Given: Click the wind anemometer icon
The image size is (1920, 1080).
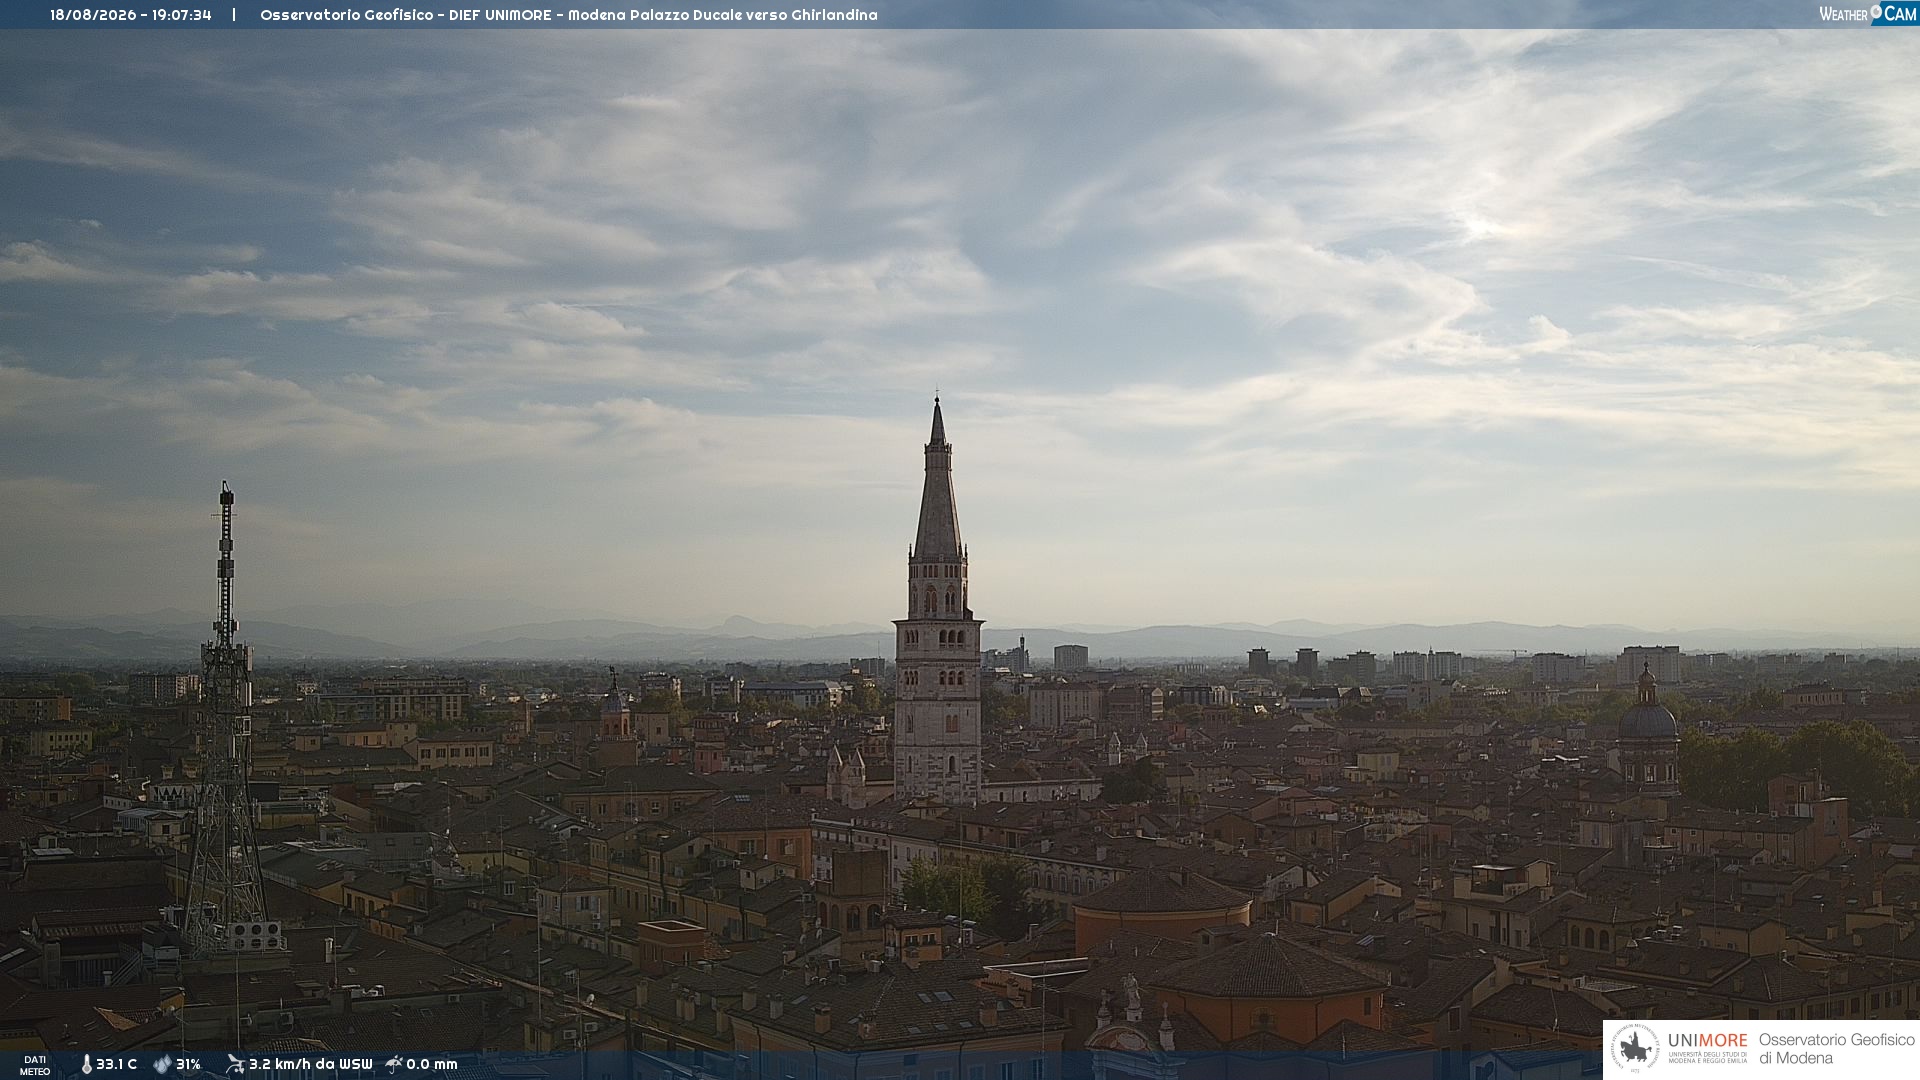Looking at the screenshot, I should click(235, 1064).
